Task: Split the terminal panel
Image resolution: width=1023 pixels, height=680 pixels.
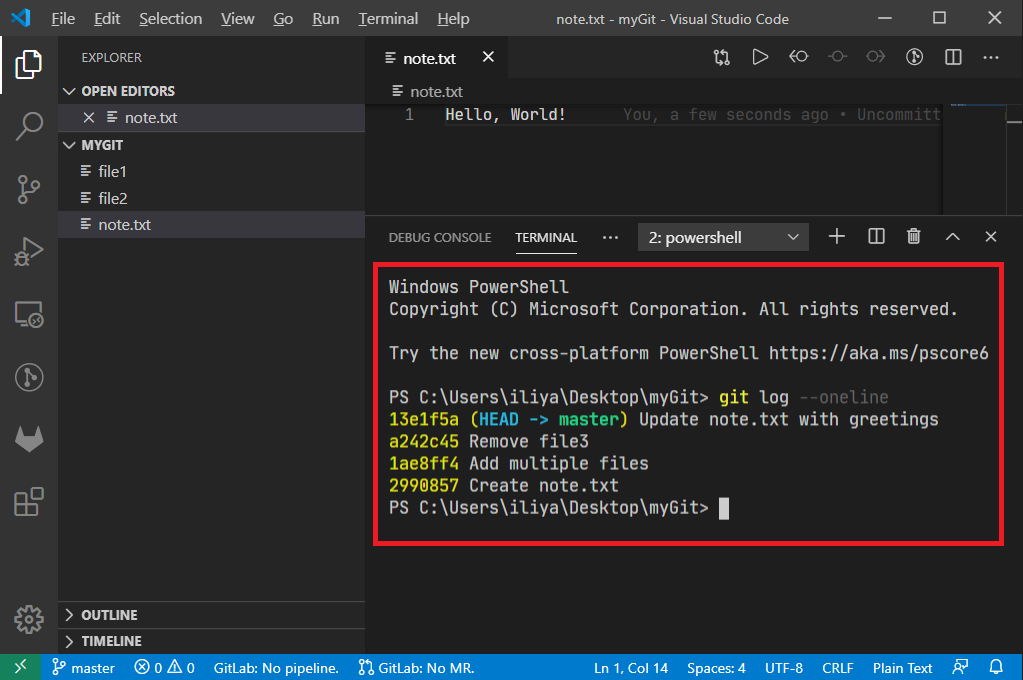Action: [876, 236]
